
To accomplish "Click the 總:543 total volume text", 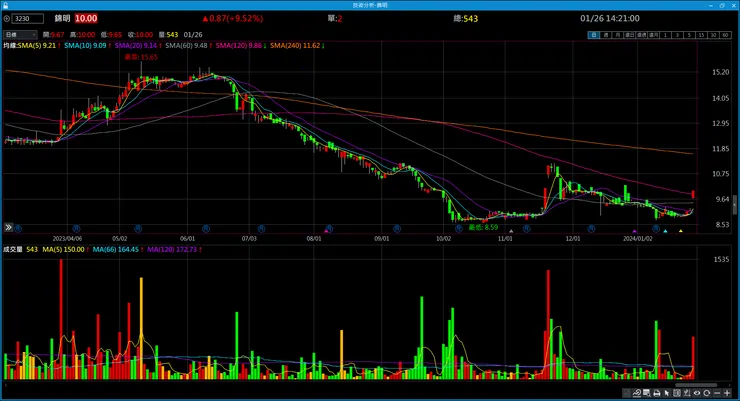I will (x=466, y=19).
